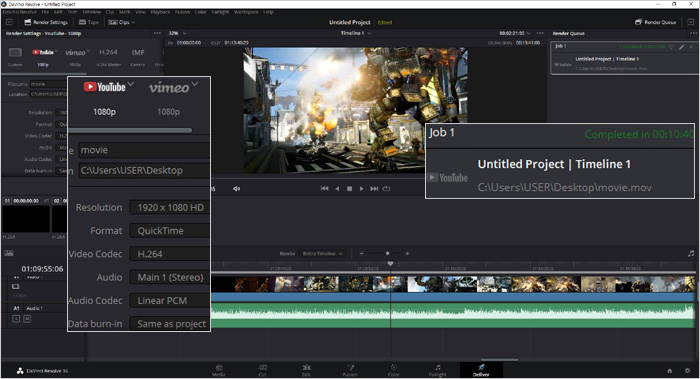
Task: Open Render Queue panel options menu
Action: tap(693, 33)
